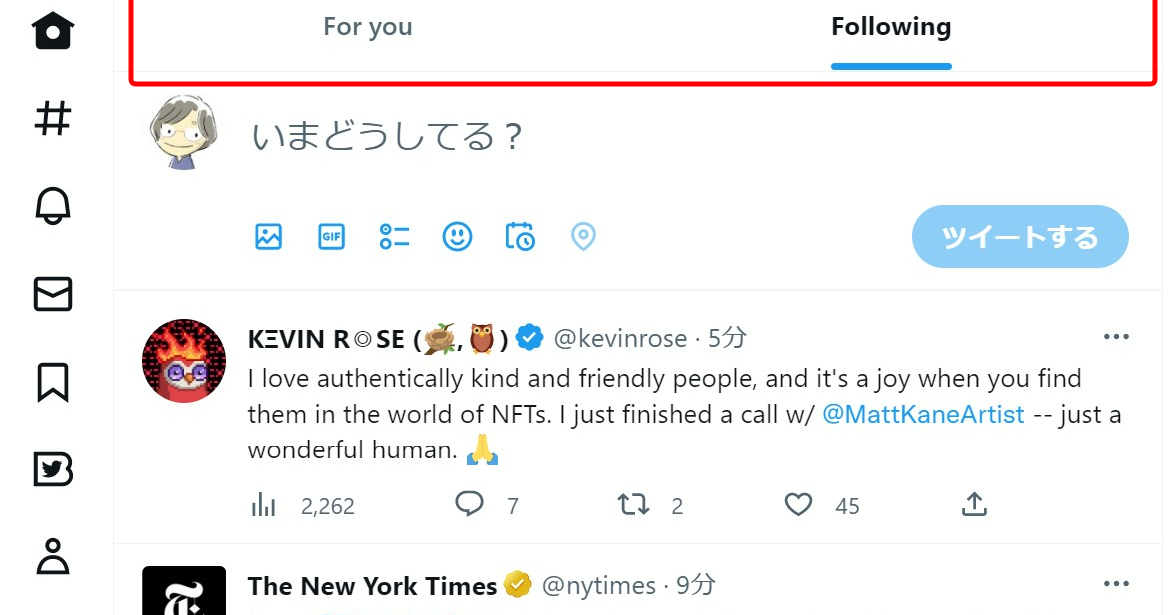Image resolution: width=1176 pixels, height=615 pixels.
Task: Go to Home in the sidebar
Action: 53,30
